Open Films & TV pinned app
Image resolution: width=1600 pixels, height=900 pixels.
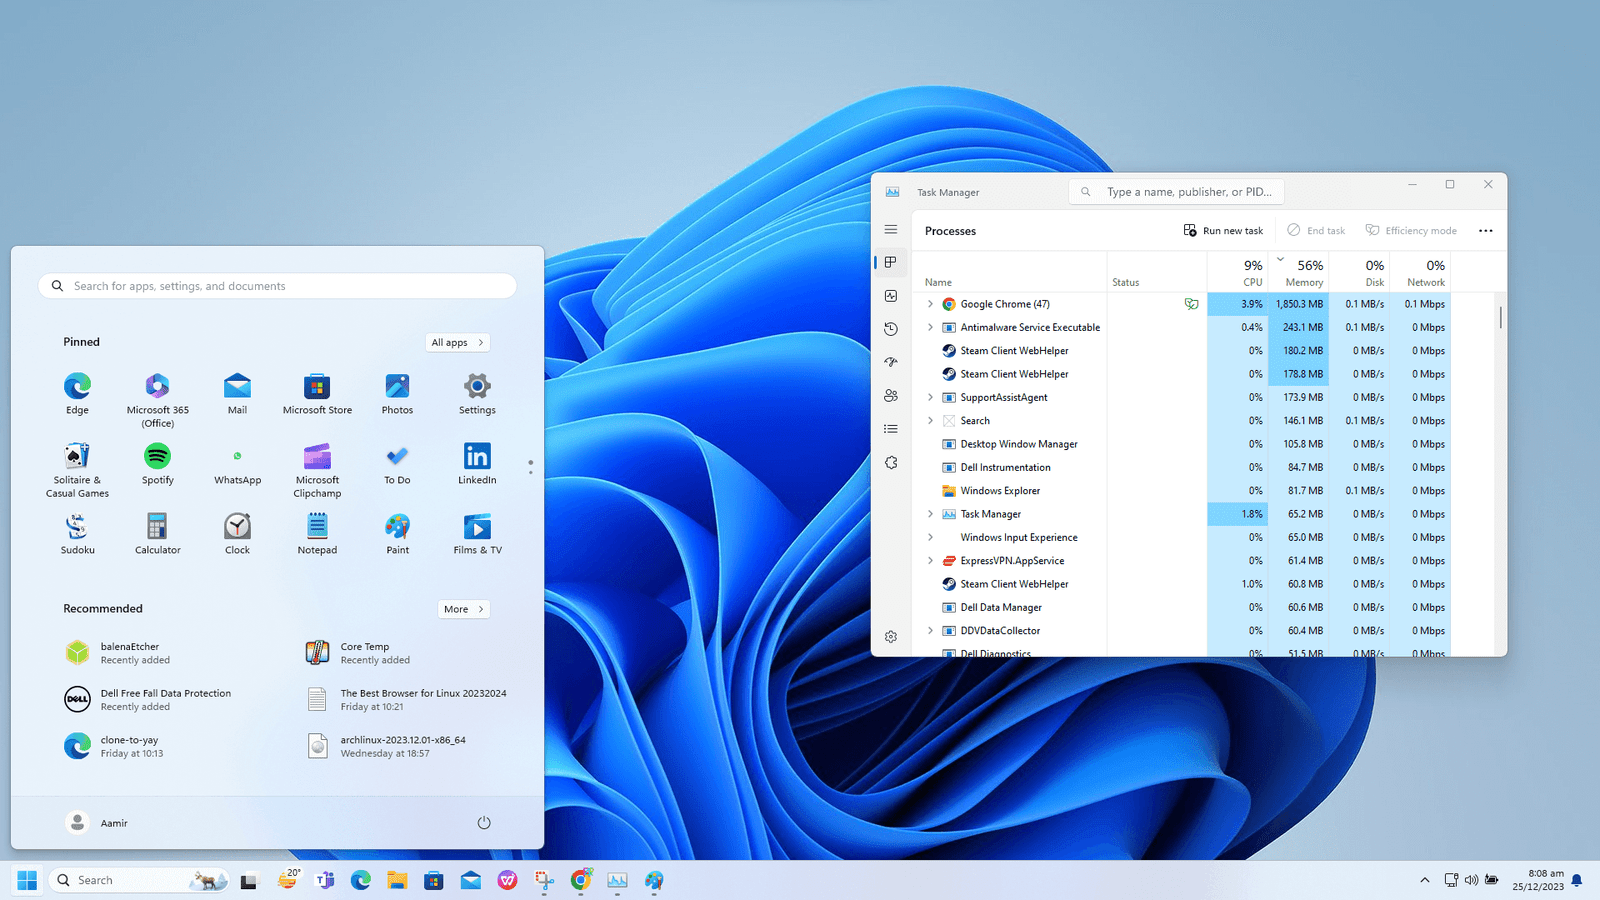click(x=477, y=534)
